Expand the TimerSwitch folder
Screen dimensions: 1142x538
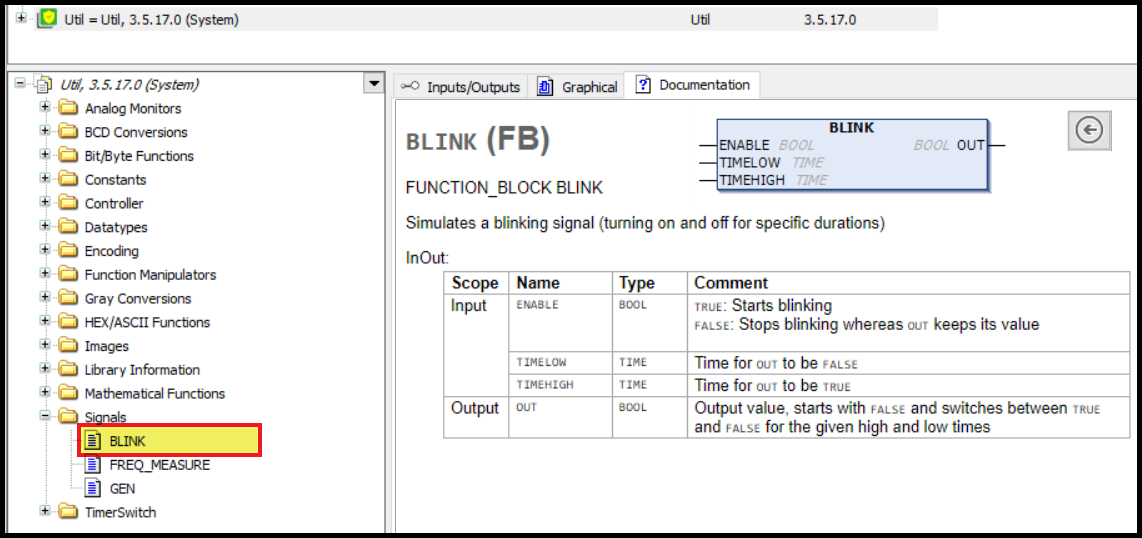click(45, 511)
